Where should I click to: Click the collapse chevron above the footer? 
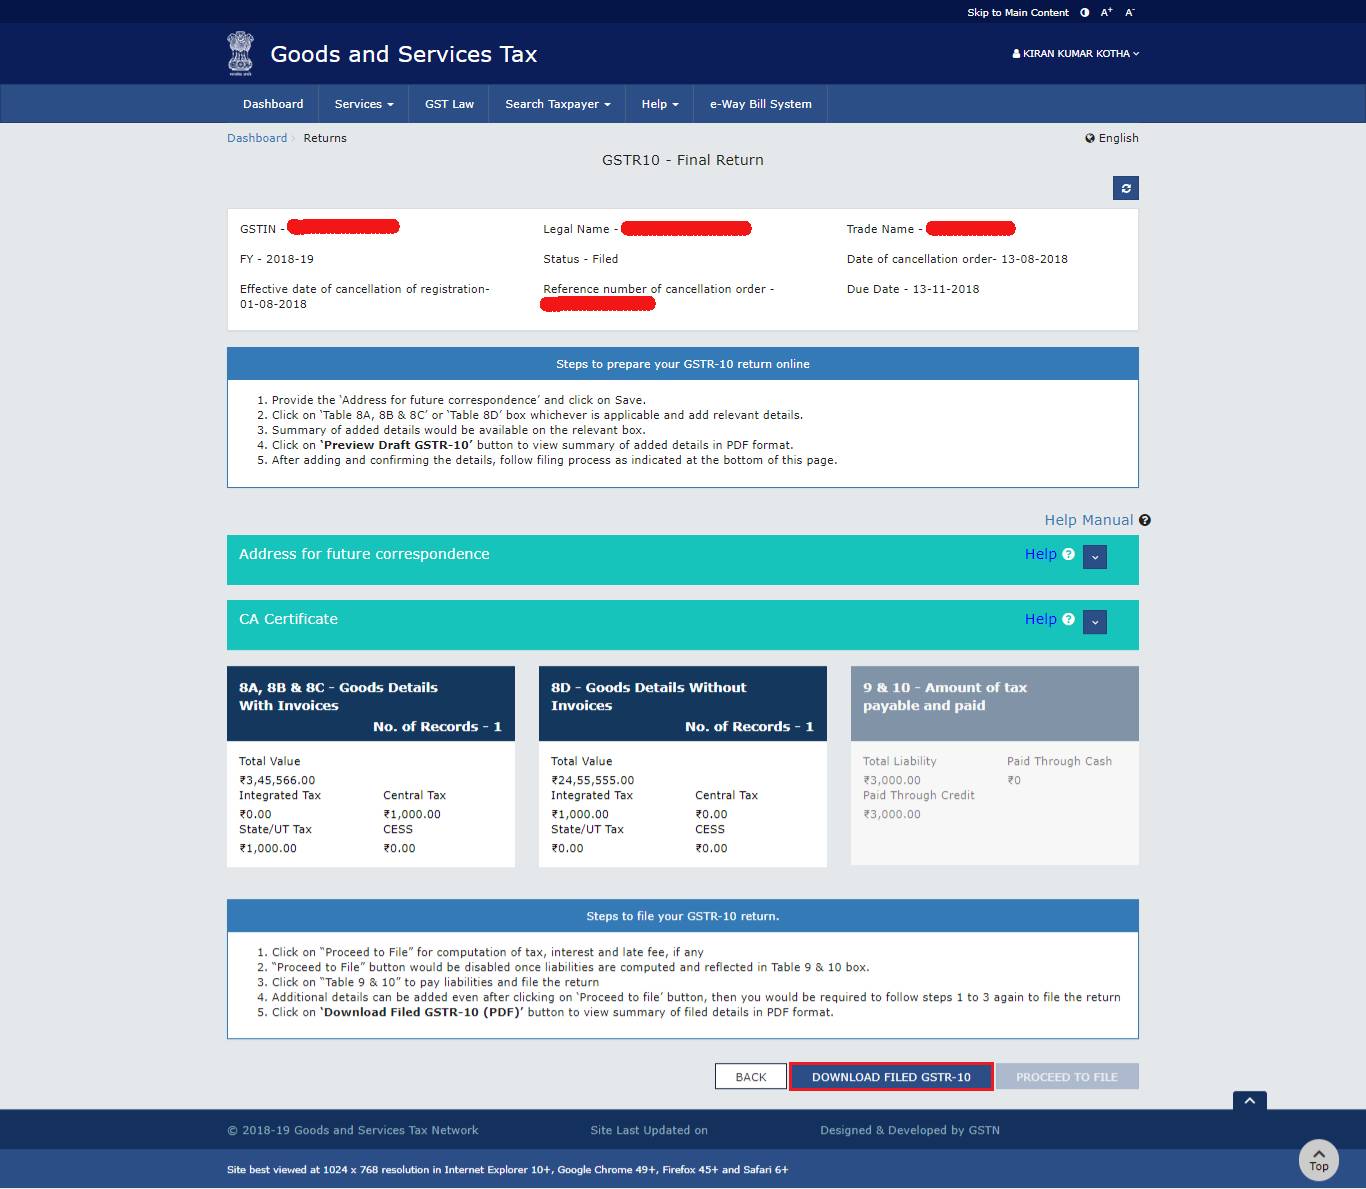point(1249,1100)
